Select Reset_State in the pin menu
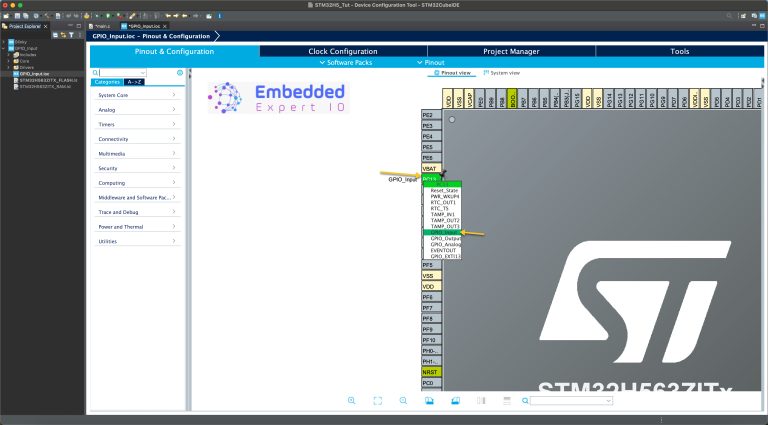Image resolution: width=768 pixels, height=425 pixels. pos(445,190)
